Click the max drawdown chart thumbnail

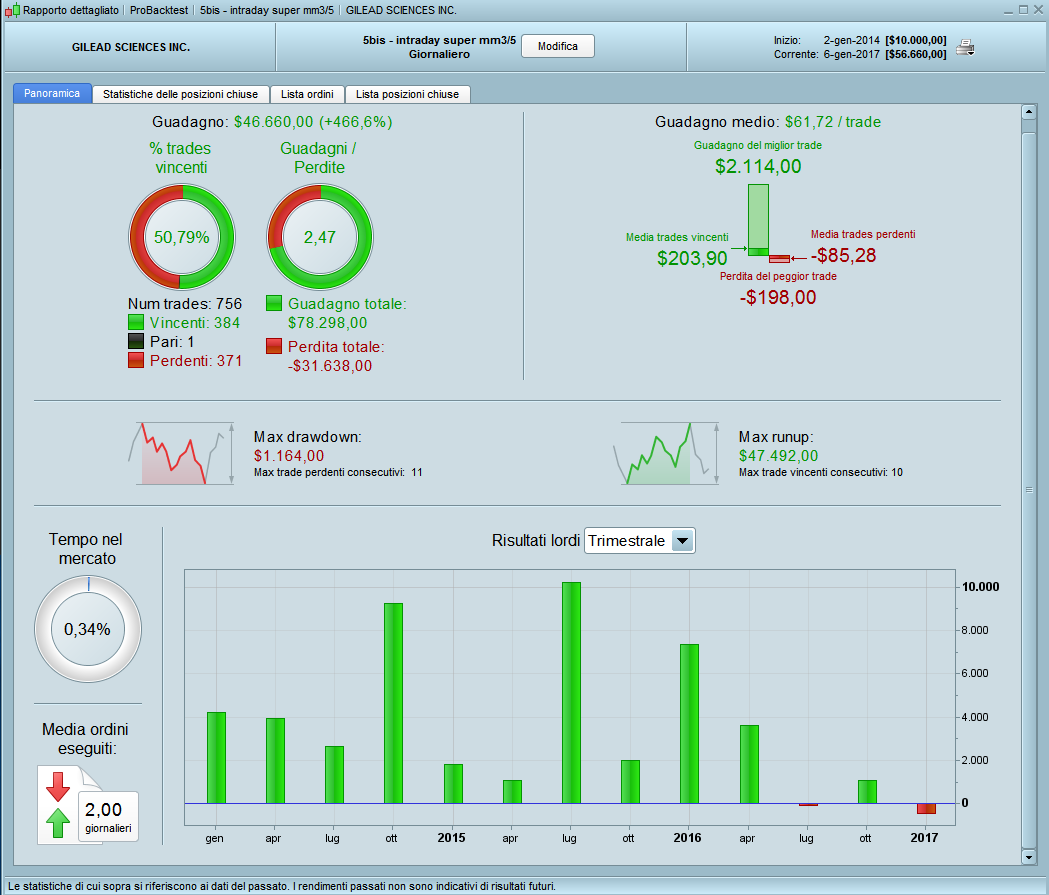[181, 453]
